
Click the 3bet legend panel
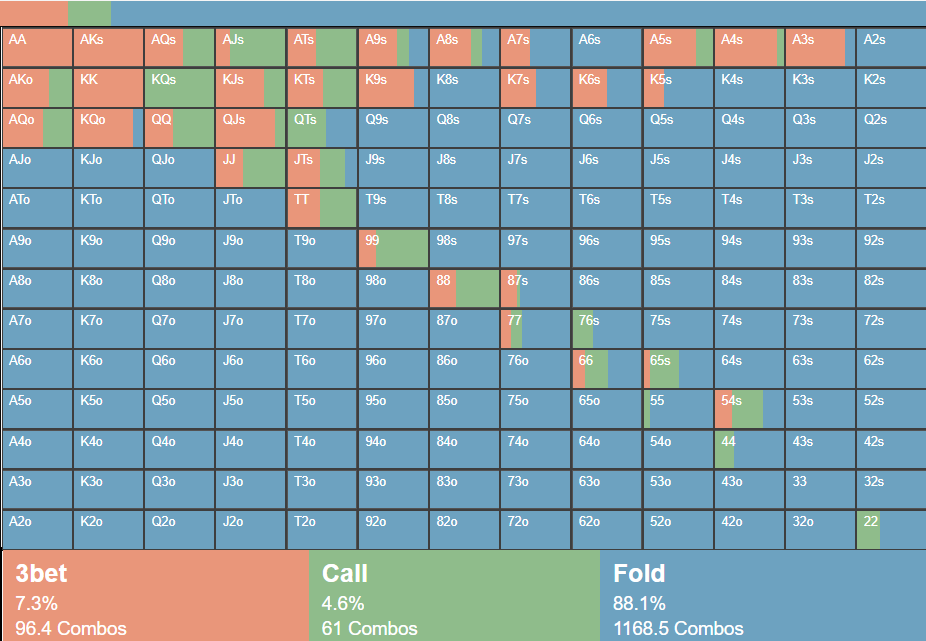tap(155, 596)
